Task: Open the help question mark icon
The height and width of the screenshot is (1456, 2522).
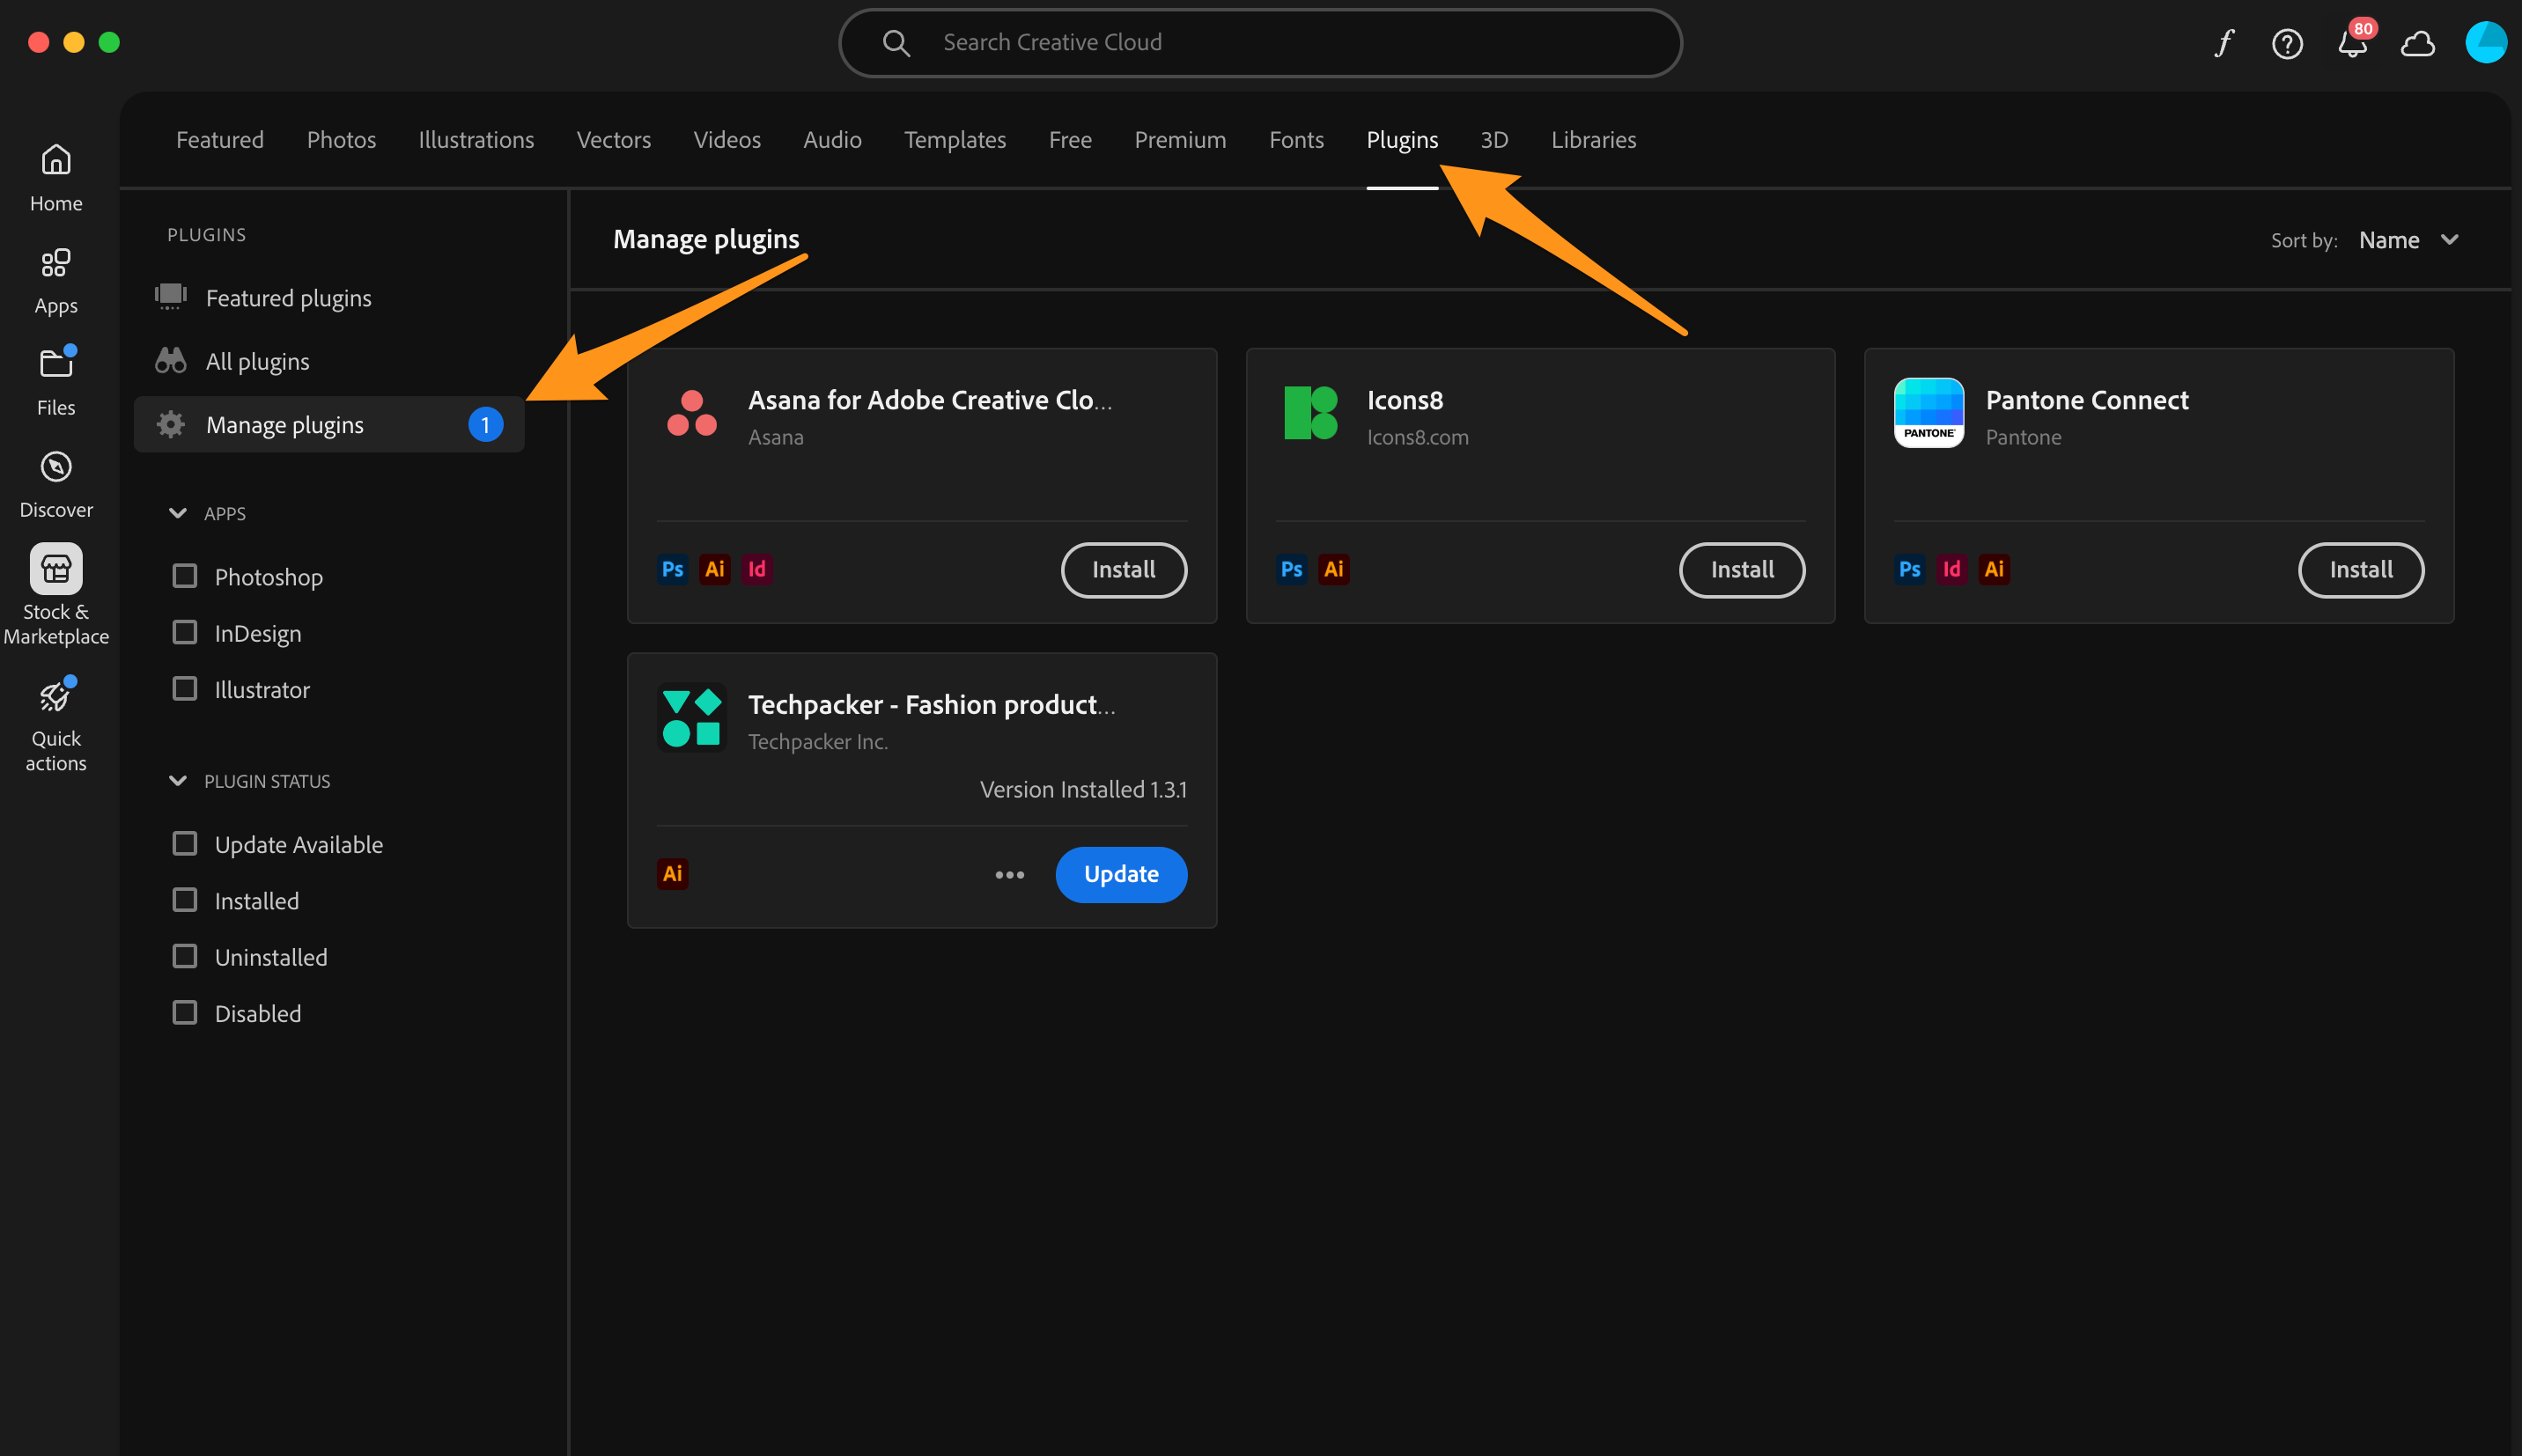Action: [x=2288, y=43]
